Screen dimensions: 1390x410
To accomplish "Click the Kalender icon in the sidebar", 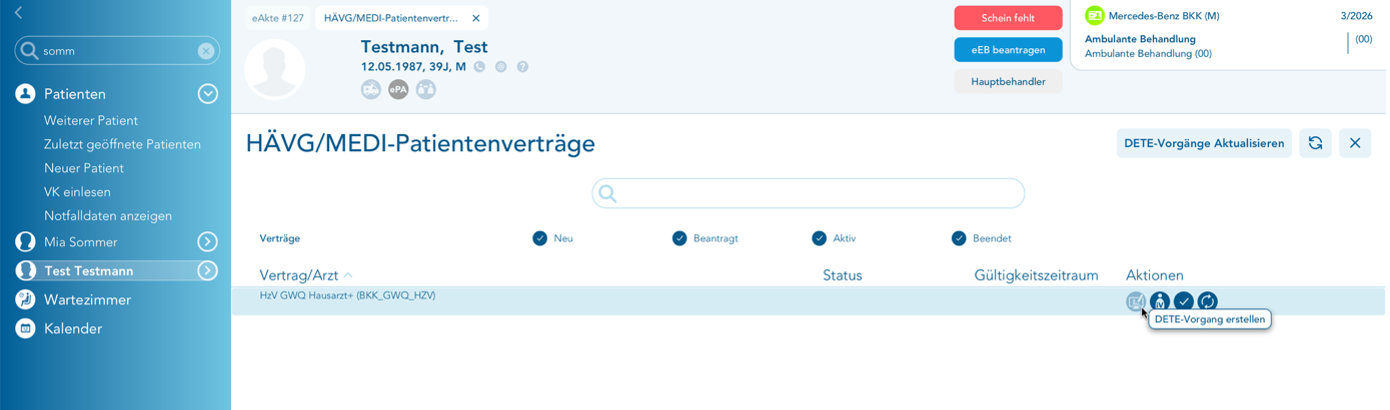I will [x=26, y=329].
